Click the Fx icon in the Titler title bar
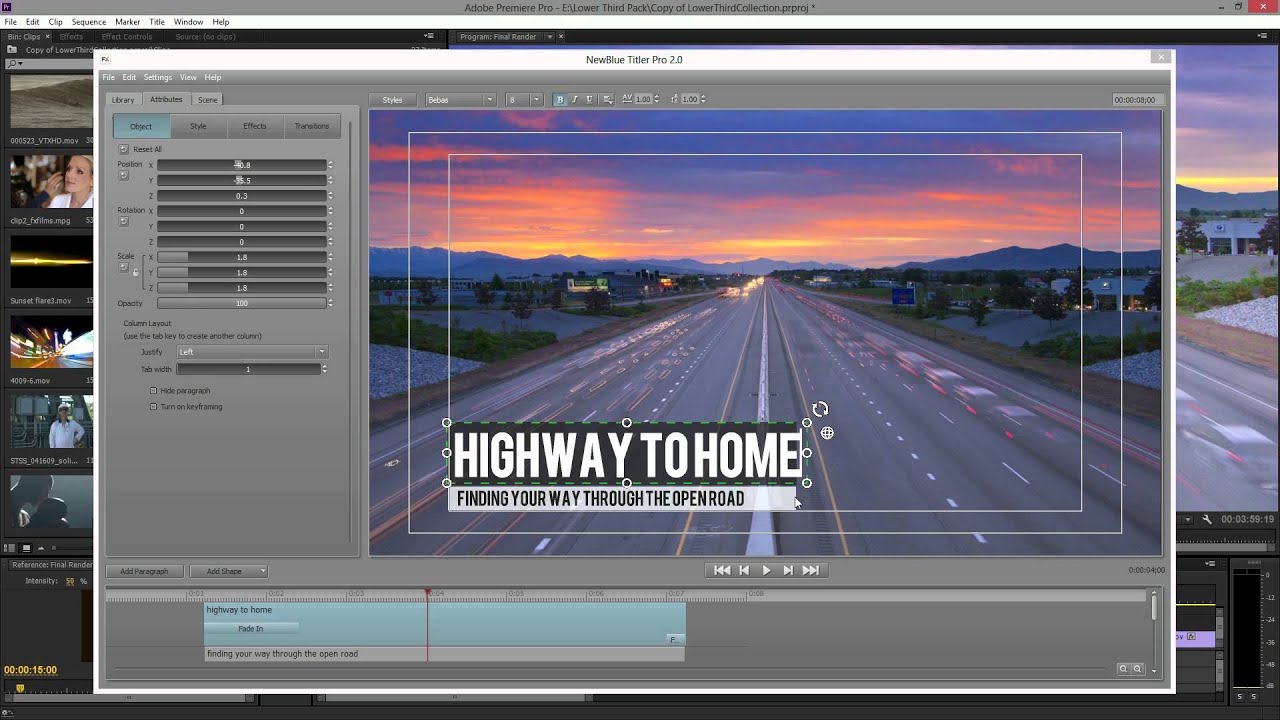The image size is (1280, 720). [105, 59]
